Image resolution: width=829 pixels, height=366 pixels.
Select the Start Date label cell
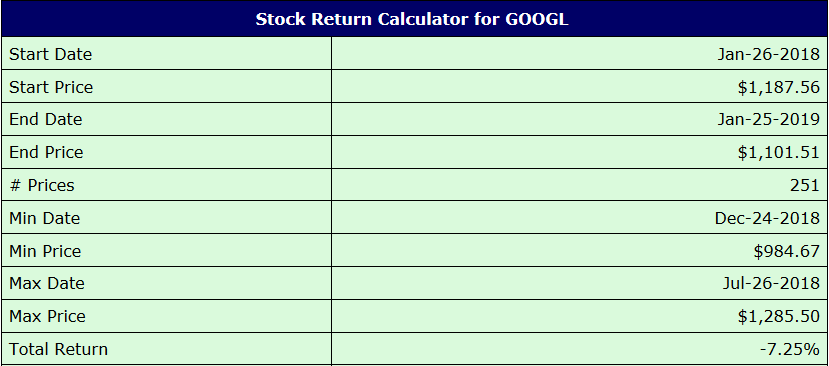click(x=167, y=53)
